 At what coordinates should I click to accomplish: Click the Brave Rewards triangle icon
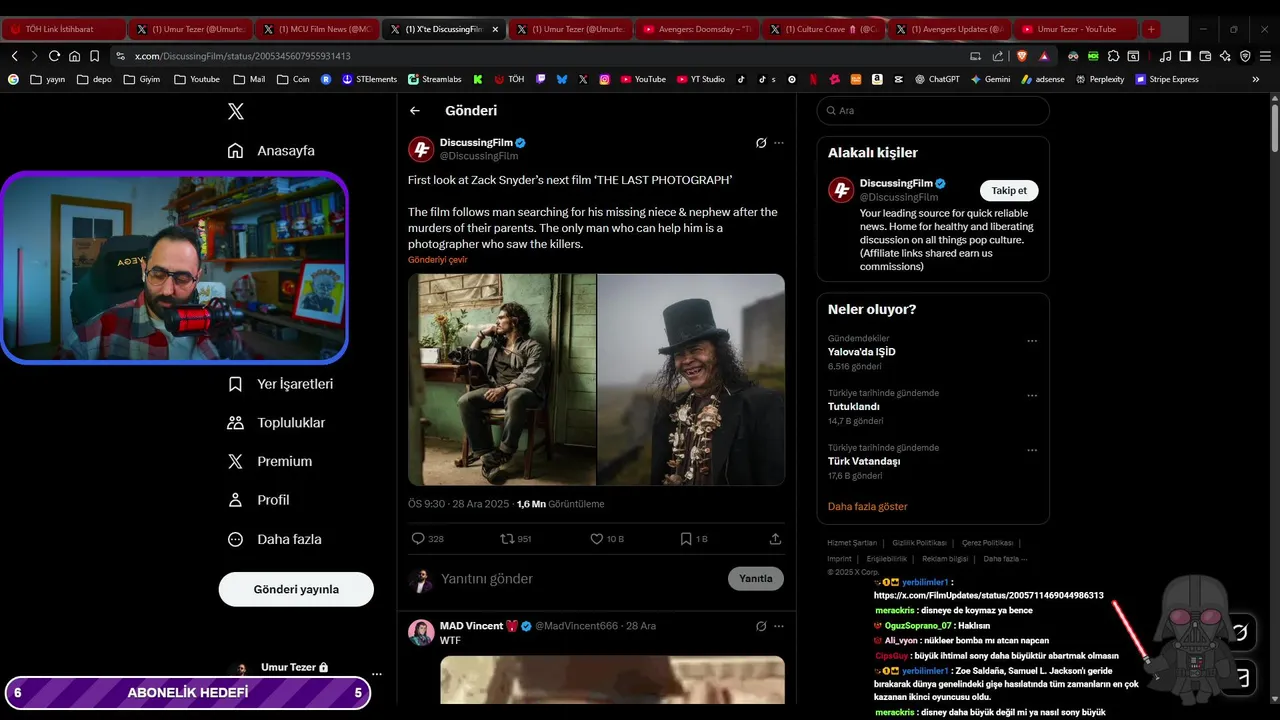1044,56
